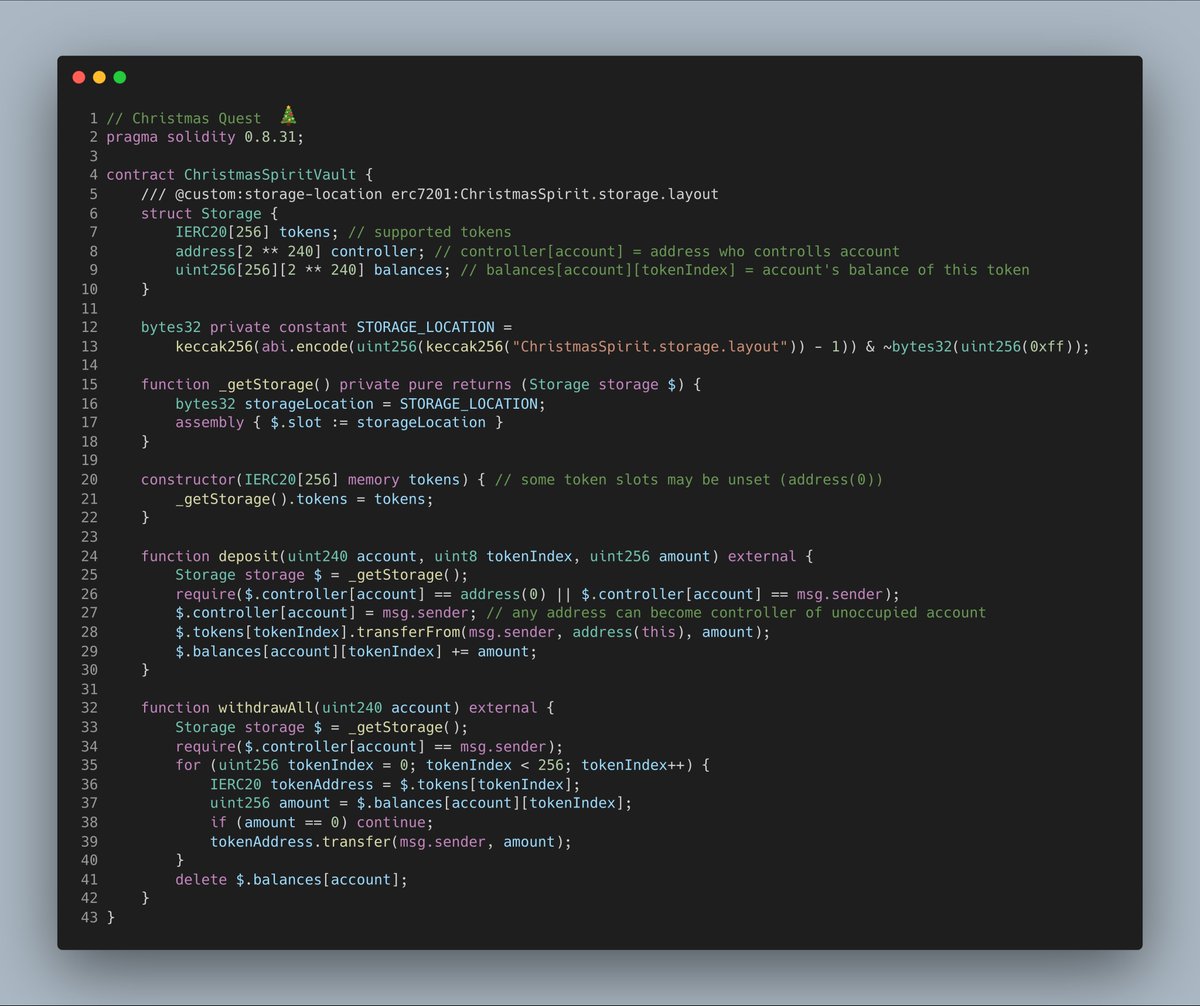Click the yellow minimize window dot

pyautogui.click(x=99, y=77)
